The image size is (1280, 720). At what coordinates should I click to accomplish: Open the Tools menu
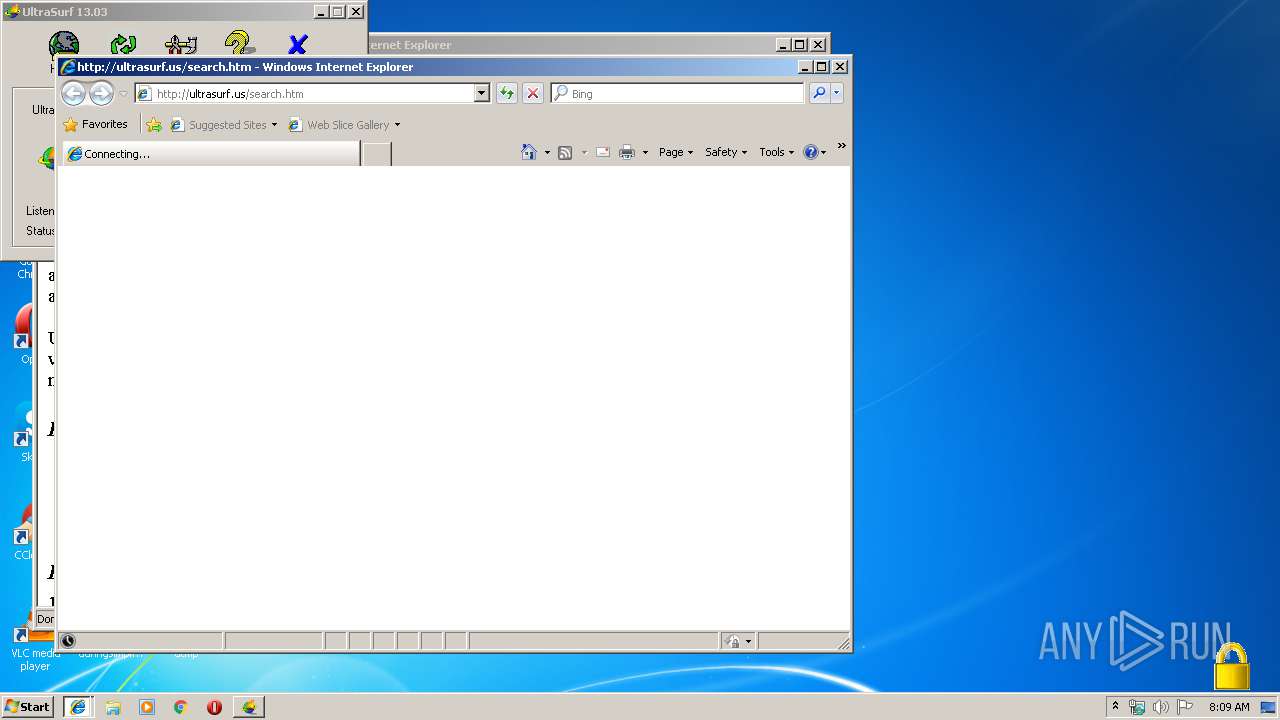pos(776,152)
